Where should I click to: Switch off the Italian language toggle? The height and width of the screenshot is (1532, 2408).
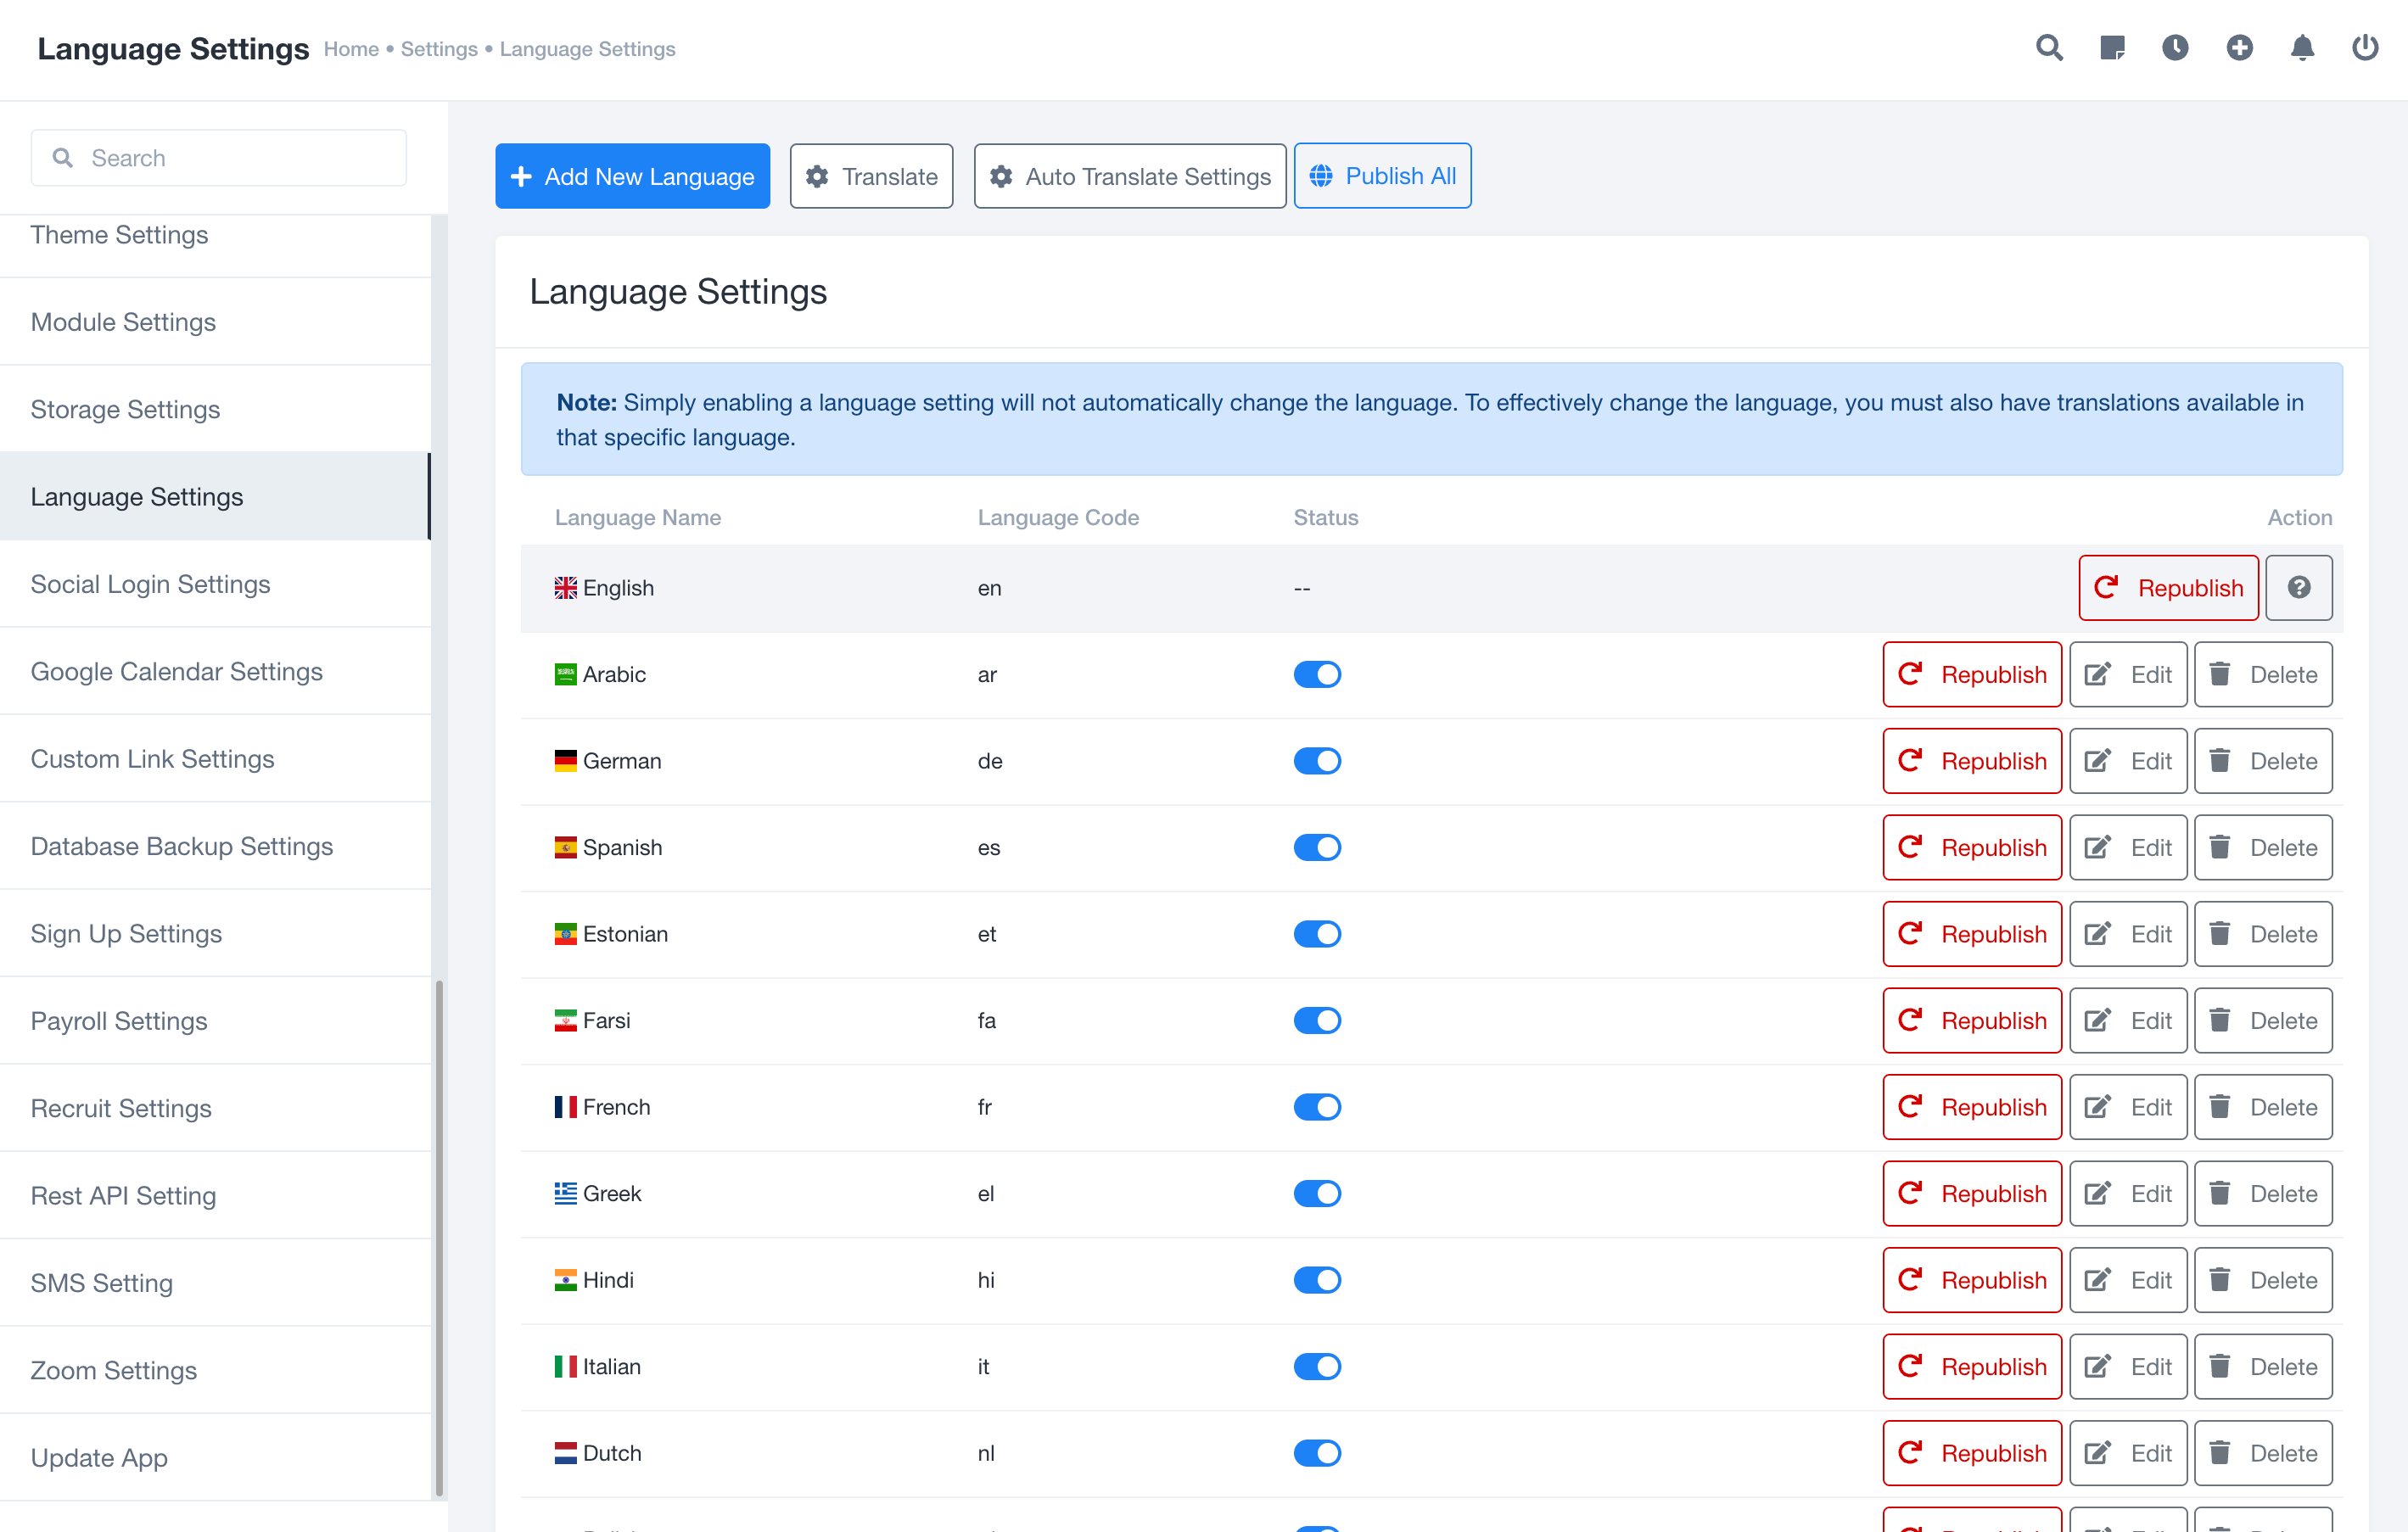click(x=1316, y=1367)
